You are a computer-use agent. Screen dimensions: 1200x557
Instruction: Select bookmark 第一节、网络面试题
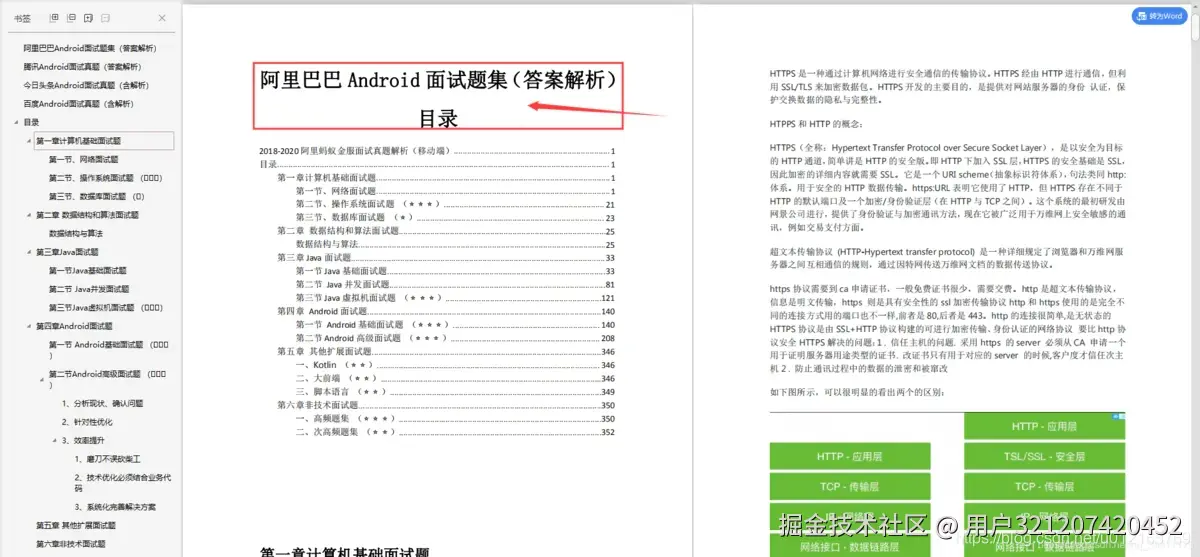(83, 159)
